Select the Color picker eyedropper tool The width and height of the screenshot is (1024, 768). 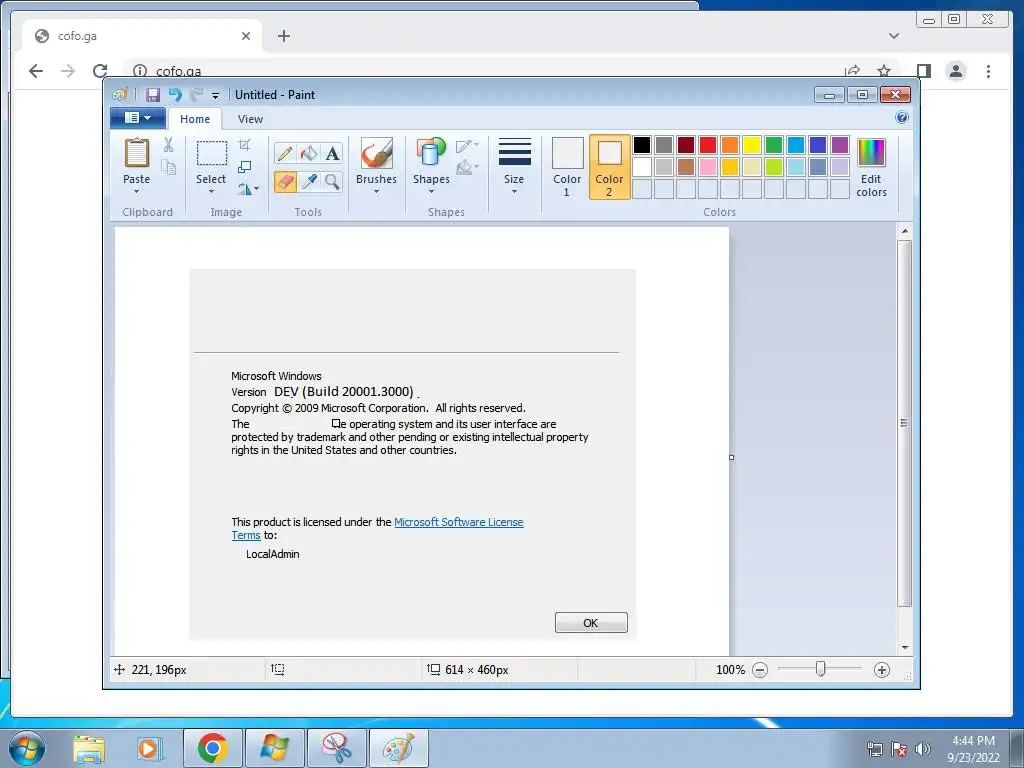coord(308,181)
